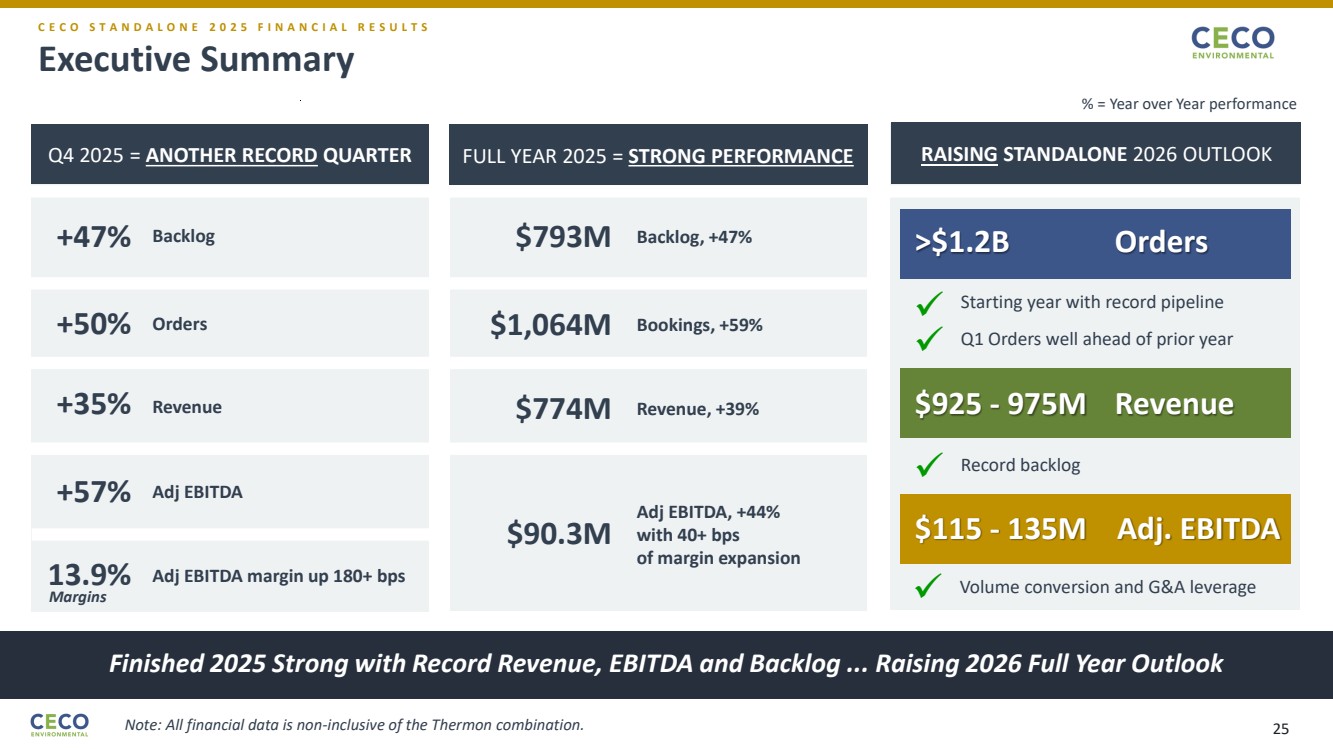Click checkmark next to Q1 Orders well ahead
The height and width of the screenshot is (749, 1333).
(x=930, y=340)
